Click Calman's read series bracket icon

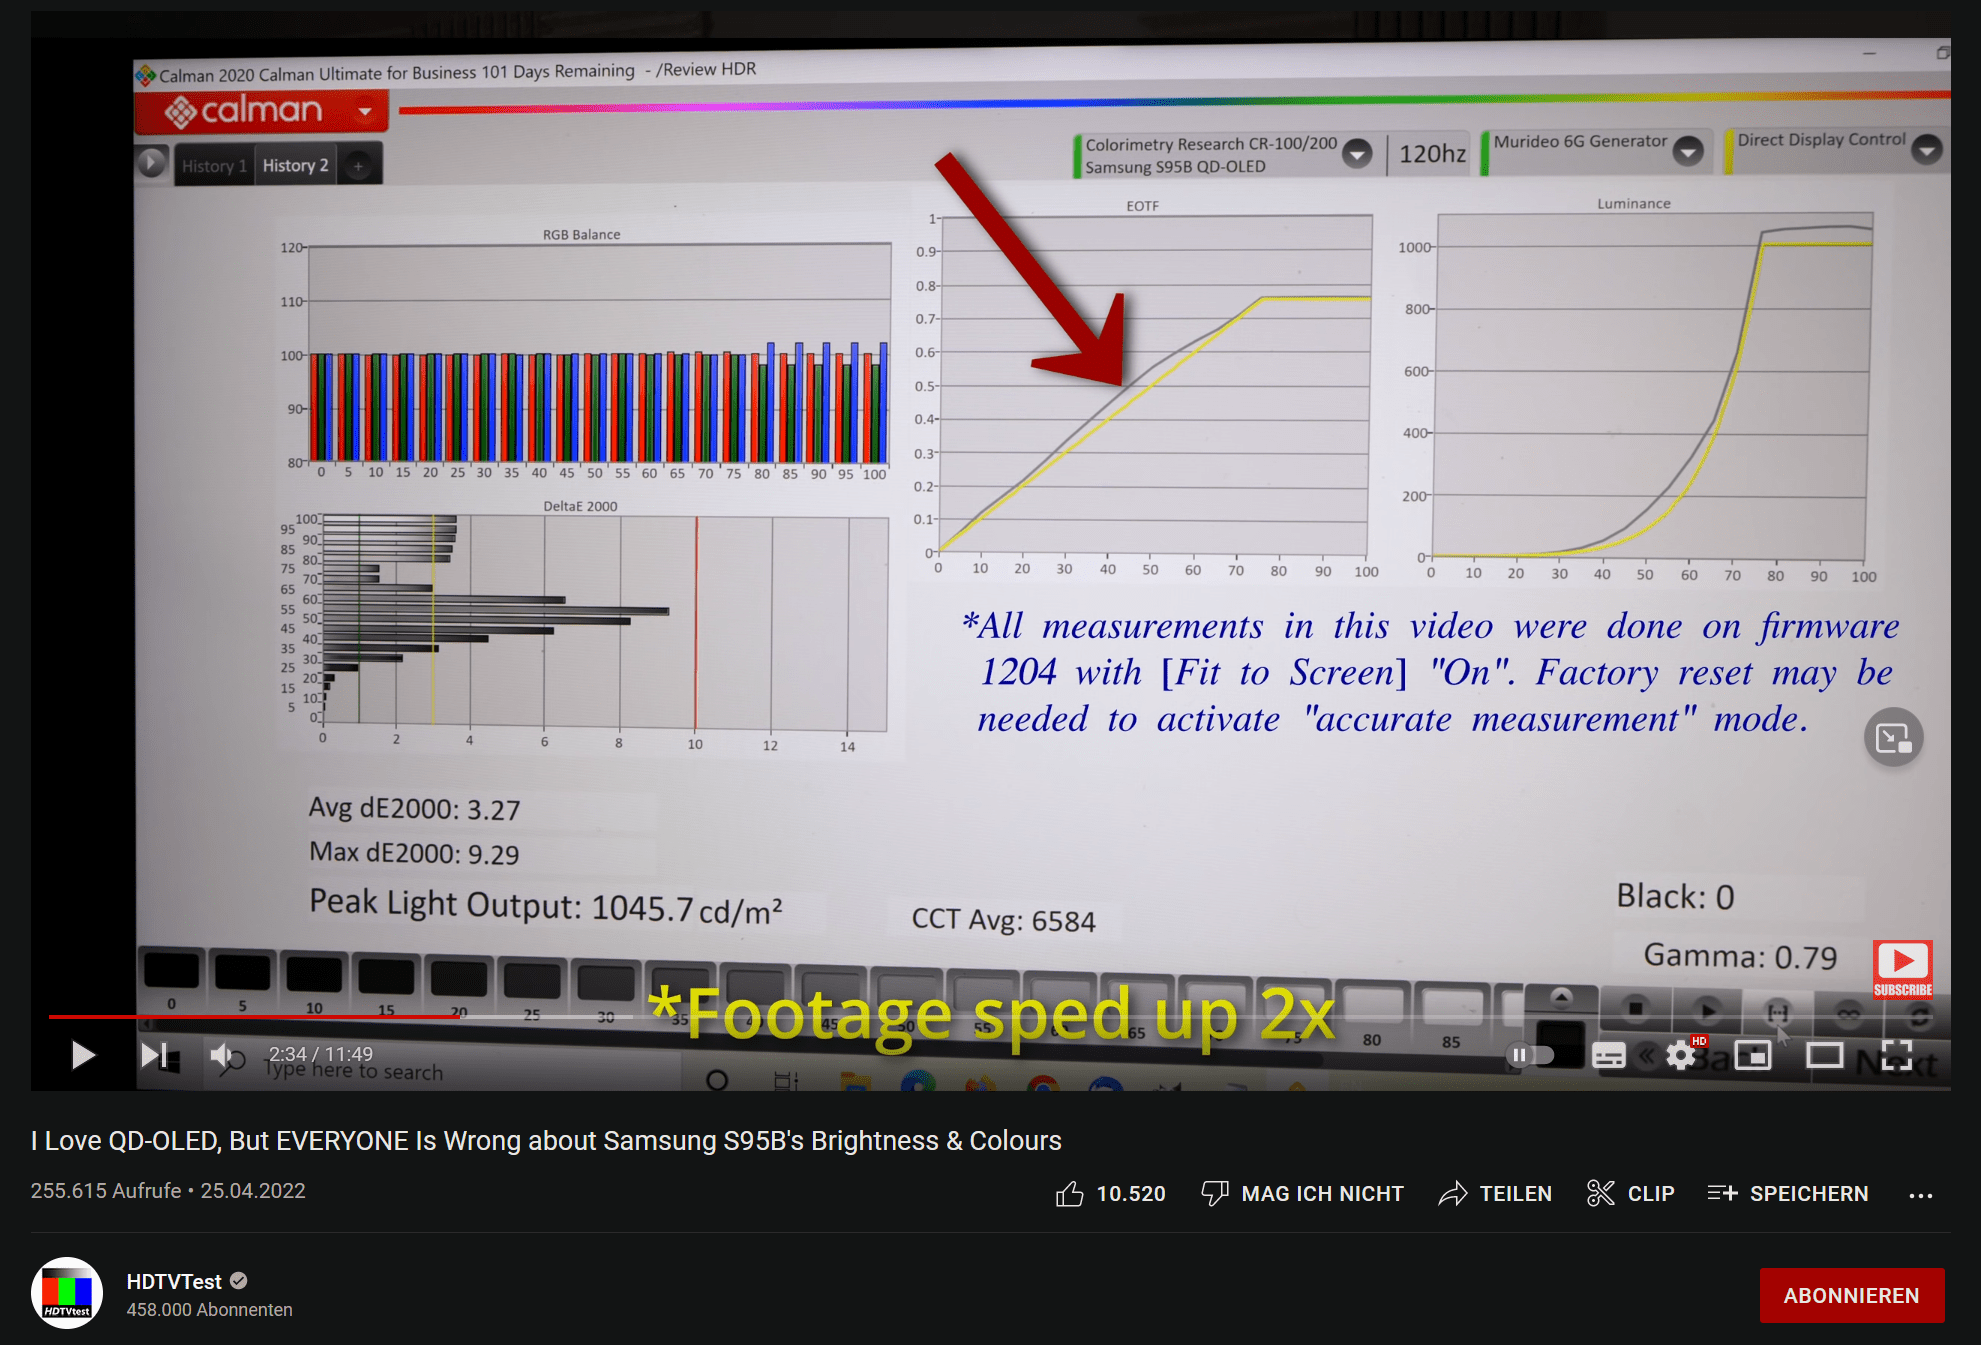coord(1777,1012)
